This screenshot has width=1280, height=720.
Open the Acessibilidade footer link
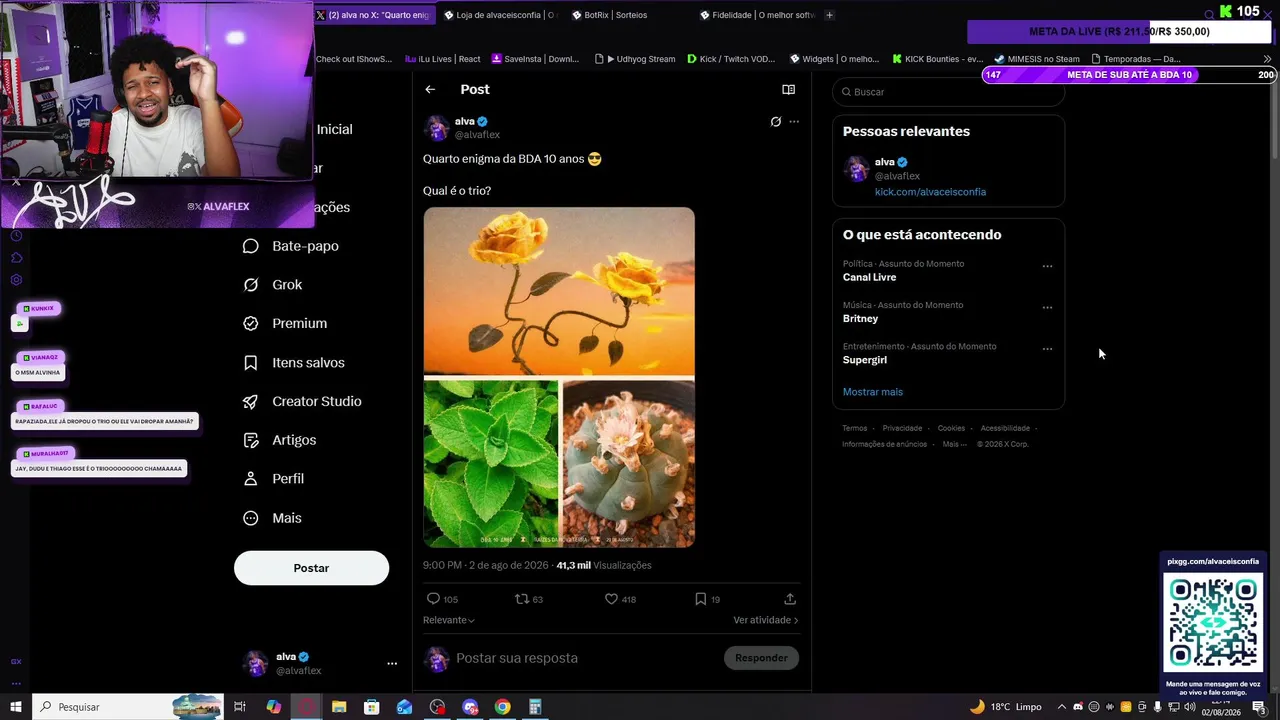1005,429
